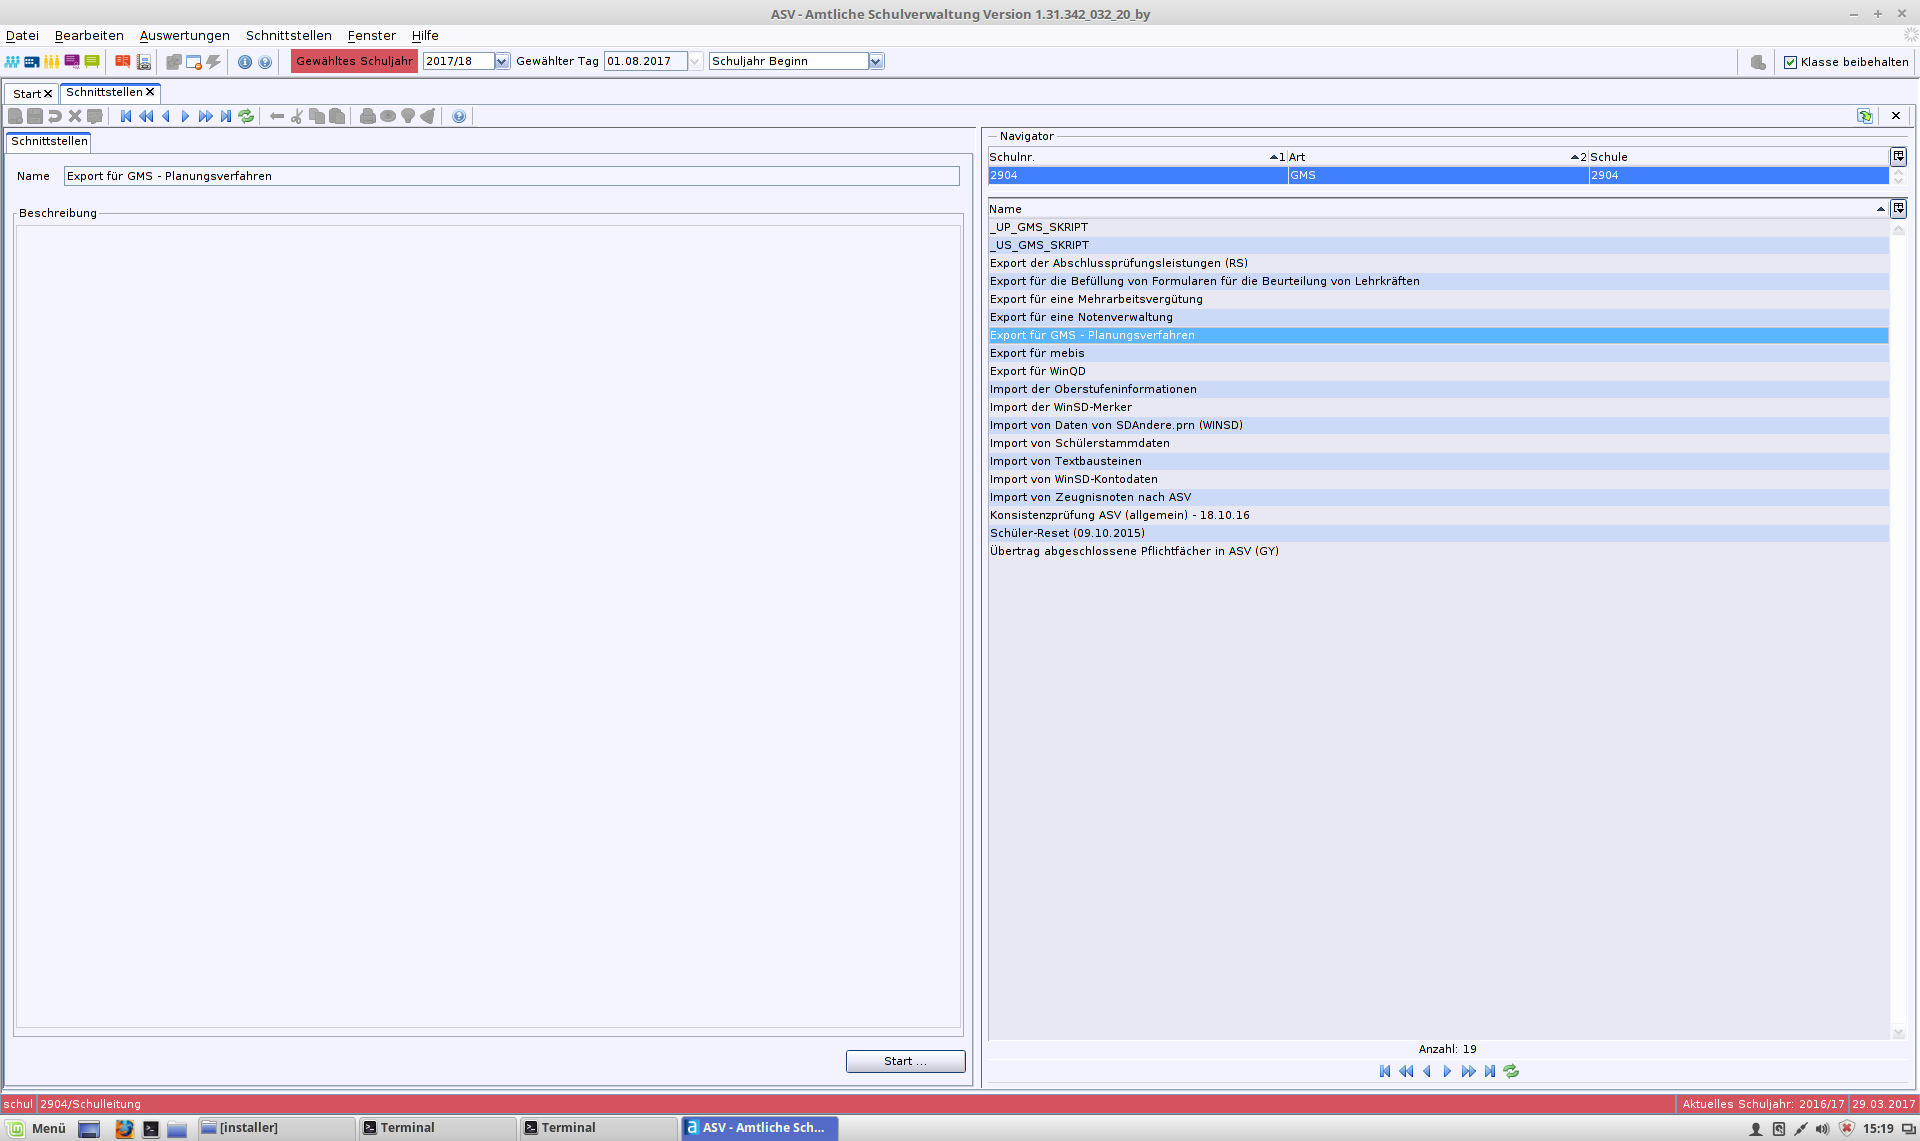Click the Start ... button

[x=905, y=1061]
